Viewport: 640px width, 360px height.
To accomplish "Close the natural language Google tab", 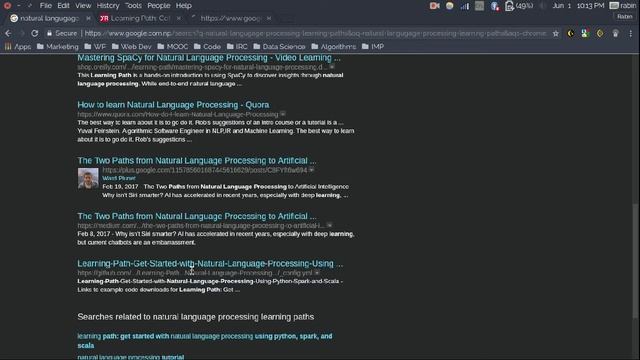I will tap(88, 18).
